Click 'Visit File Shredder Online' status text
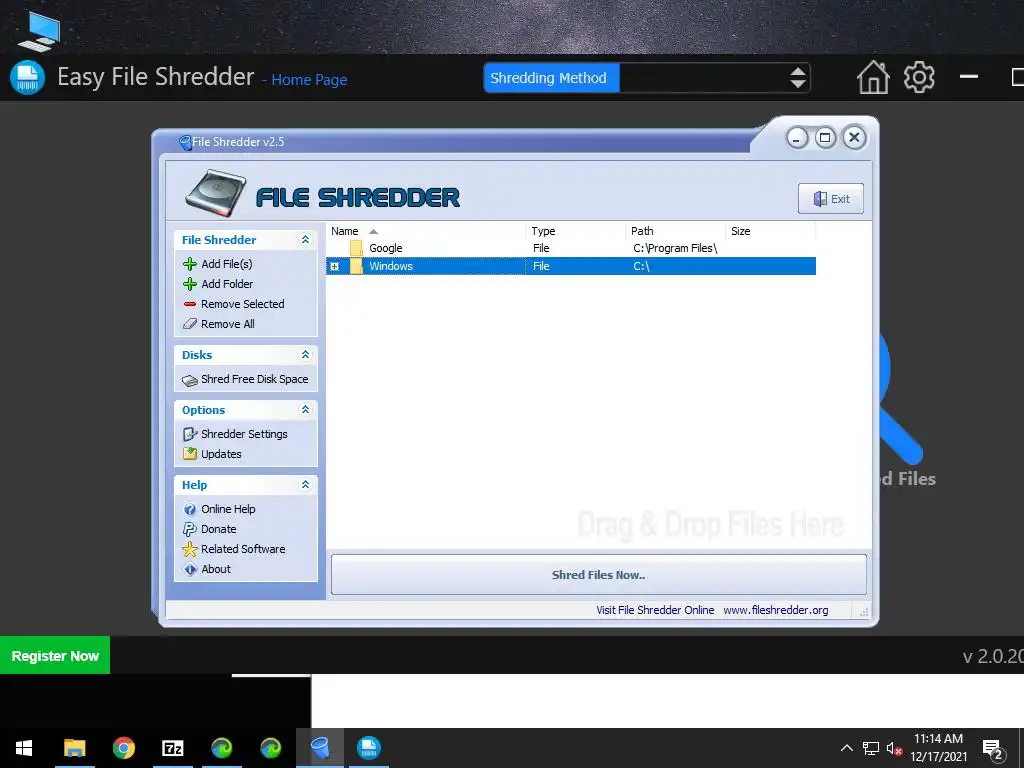Image resolution: width=1024 pixels, height=768 pixels. (655, 610)
